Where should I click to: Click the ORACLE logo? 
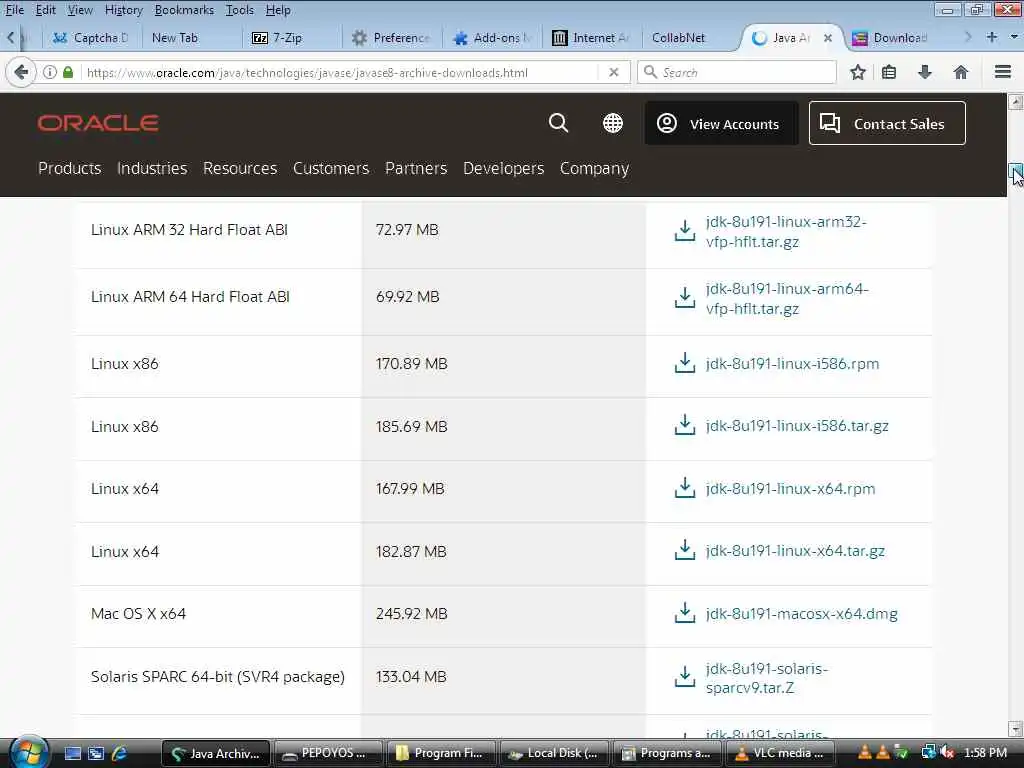click(x=98, y=123)
